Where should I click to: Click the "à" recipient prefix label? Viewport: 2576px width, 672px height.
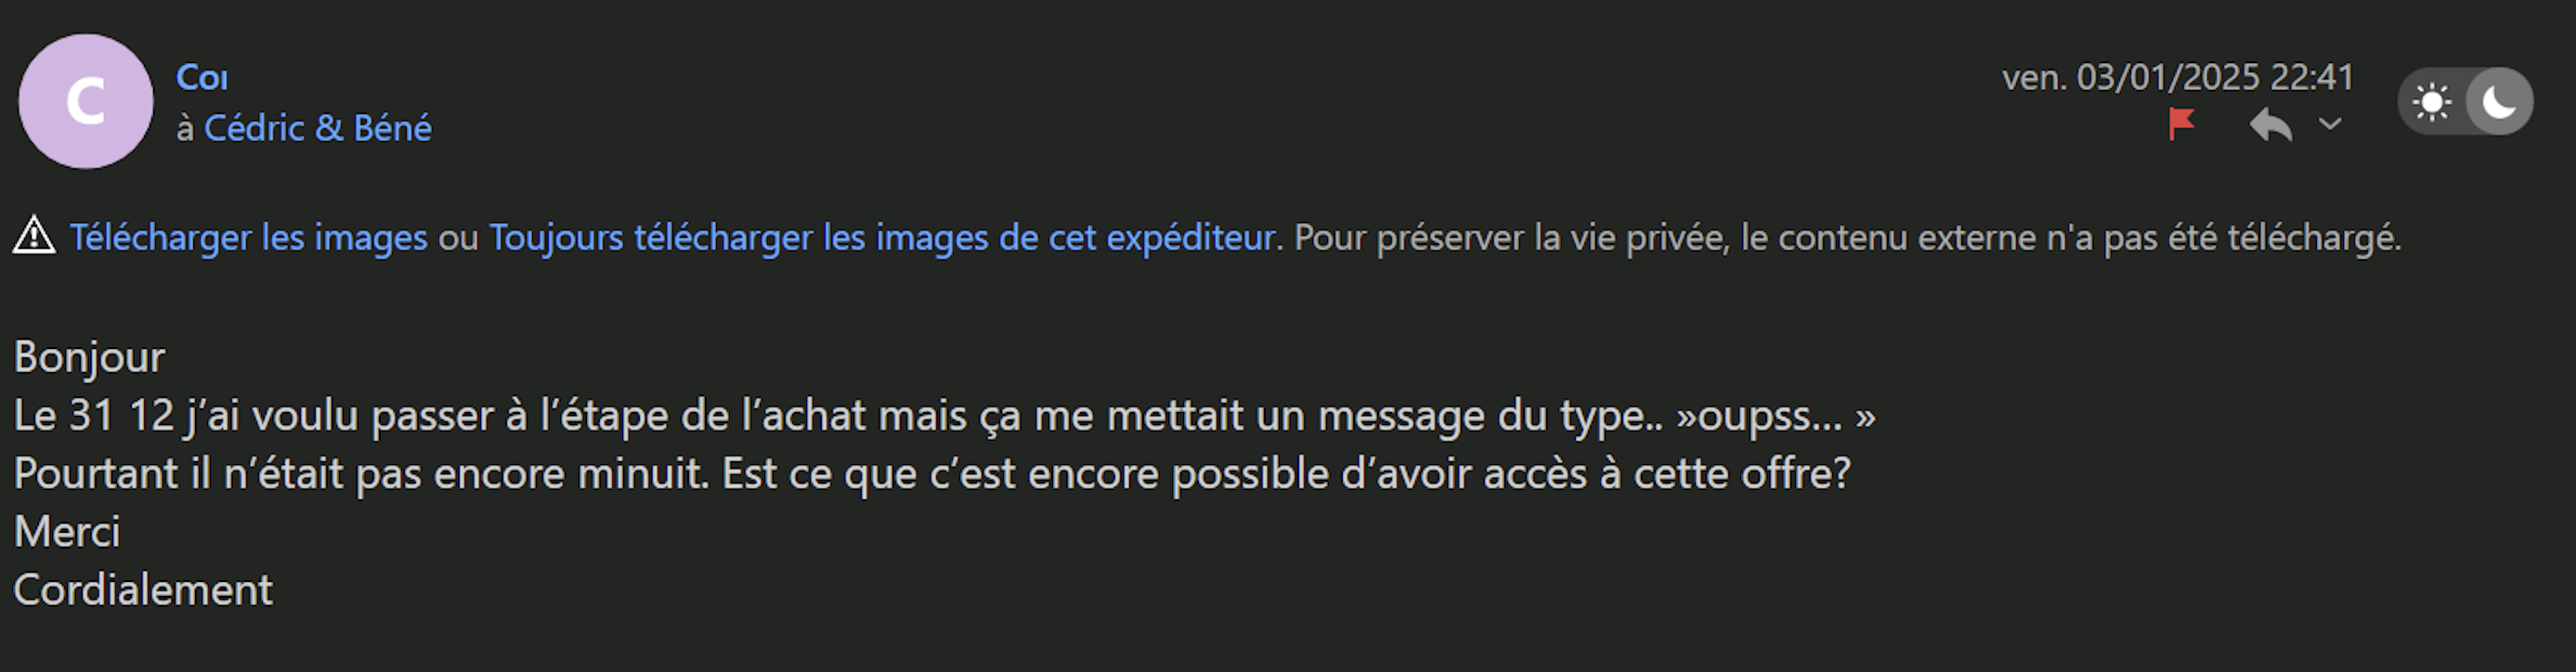[185, 129]
